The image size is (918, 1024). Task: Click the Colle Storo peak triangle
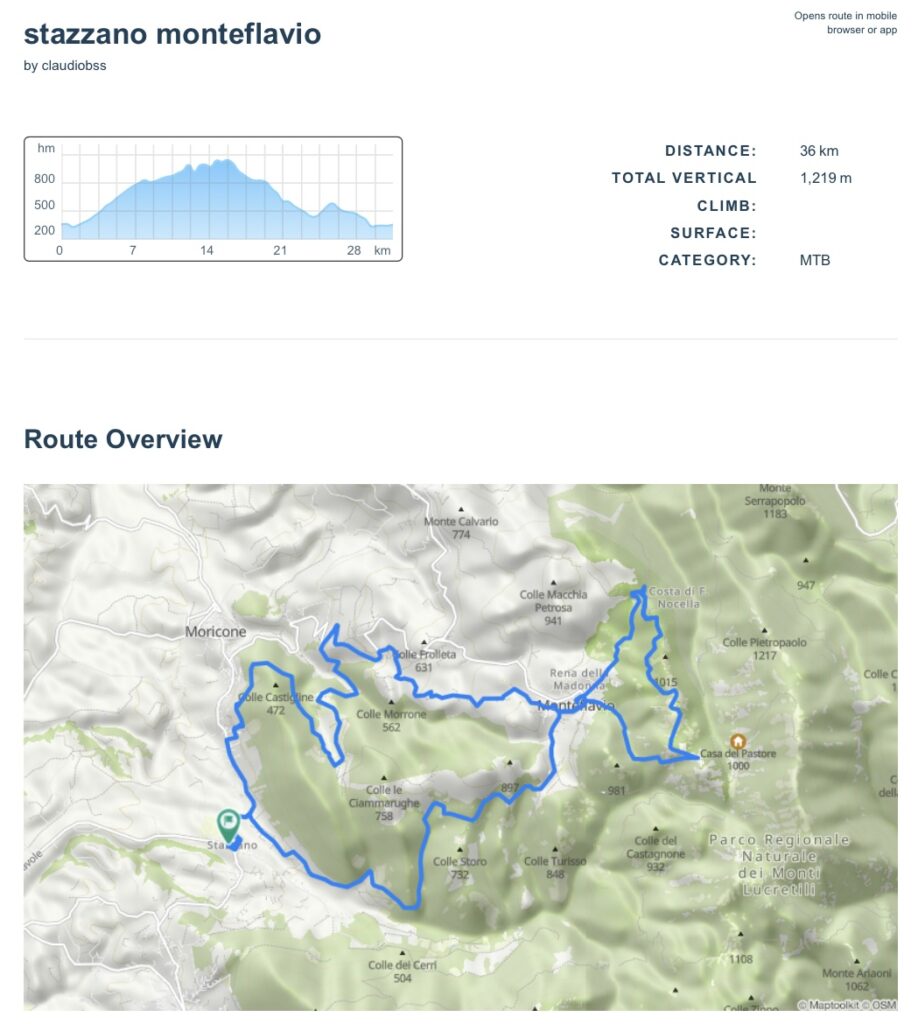[x=460, y=849]
